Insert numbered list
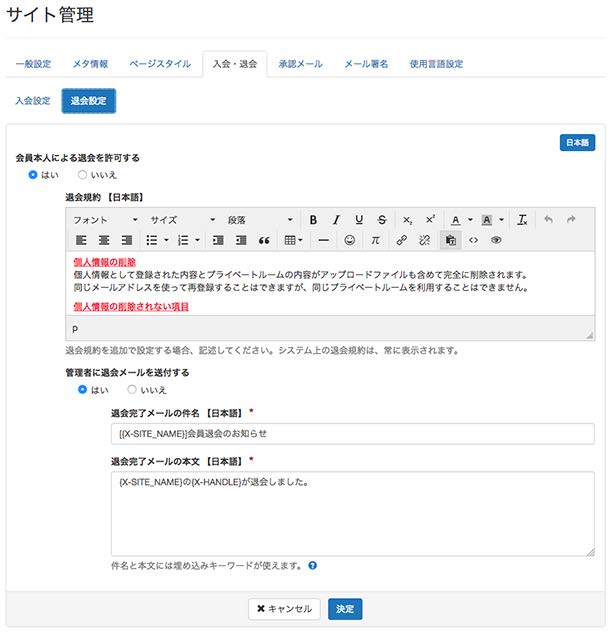 183,240
